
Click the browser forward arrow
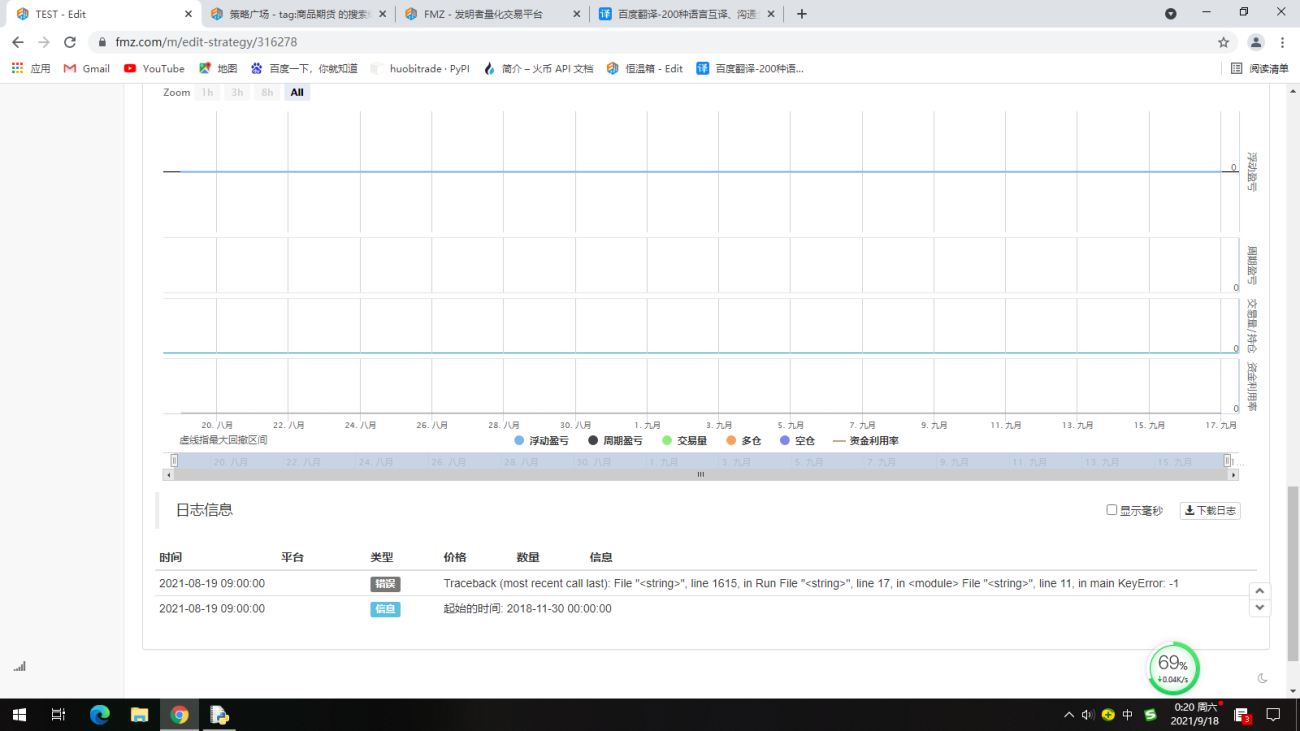[x=44, y=42]
